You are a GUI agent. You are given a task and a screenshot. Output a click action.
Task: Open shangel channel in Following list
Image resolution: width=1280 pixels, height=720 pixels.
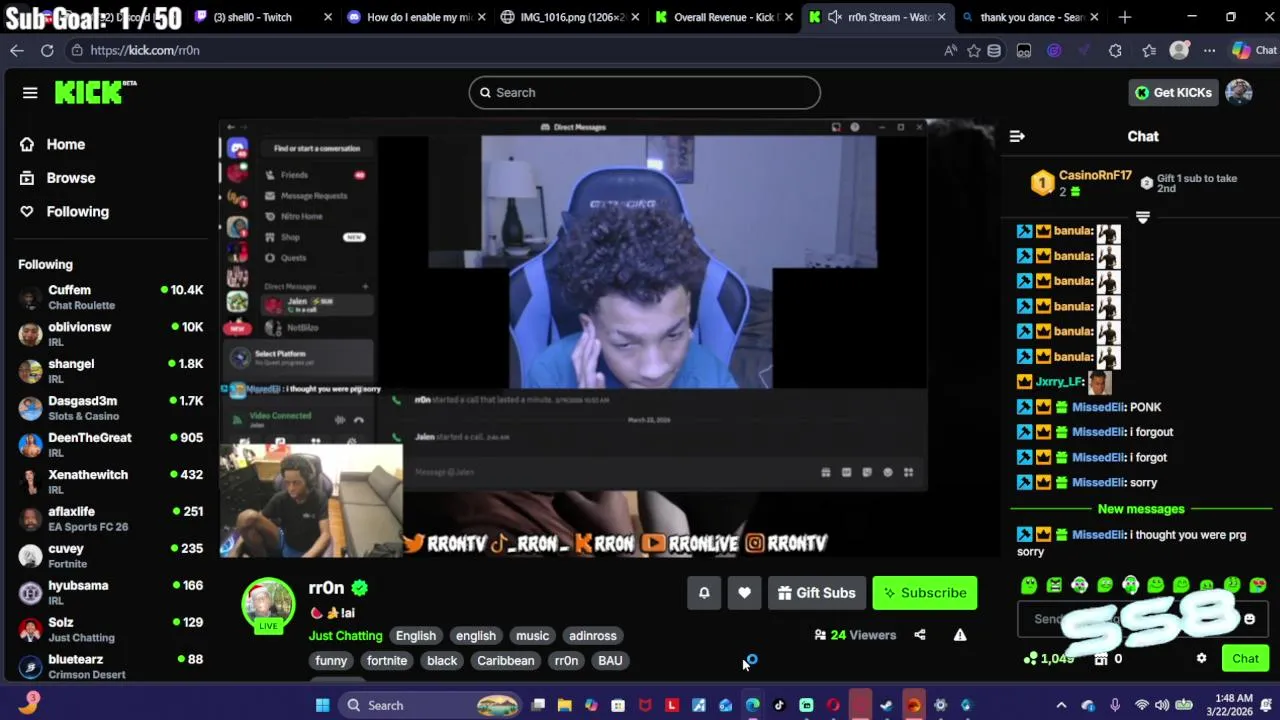click(111, 371)
